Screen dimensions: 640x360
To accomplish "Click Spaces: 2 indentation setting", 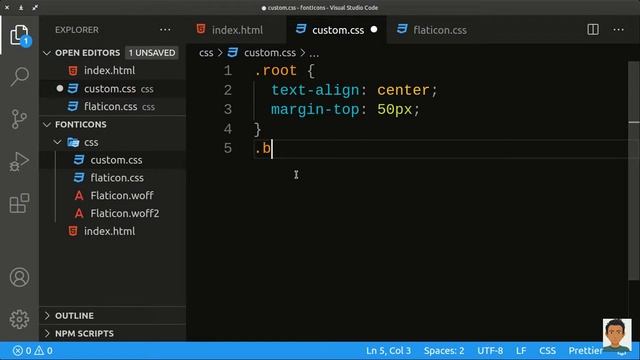I will click(x=444, y=351).
